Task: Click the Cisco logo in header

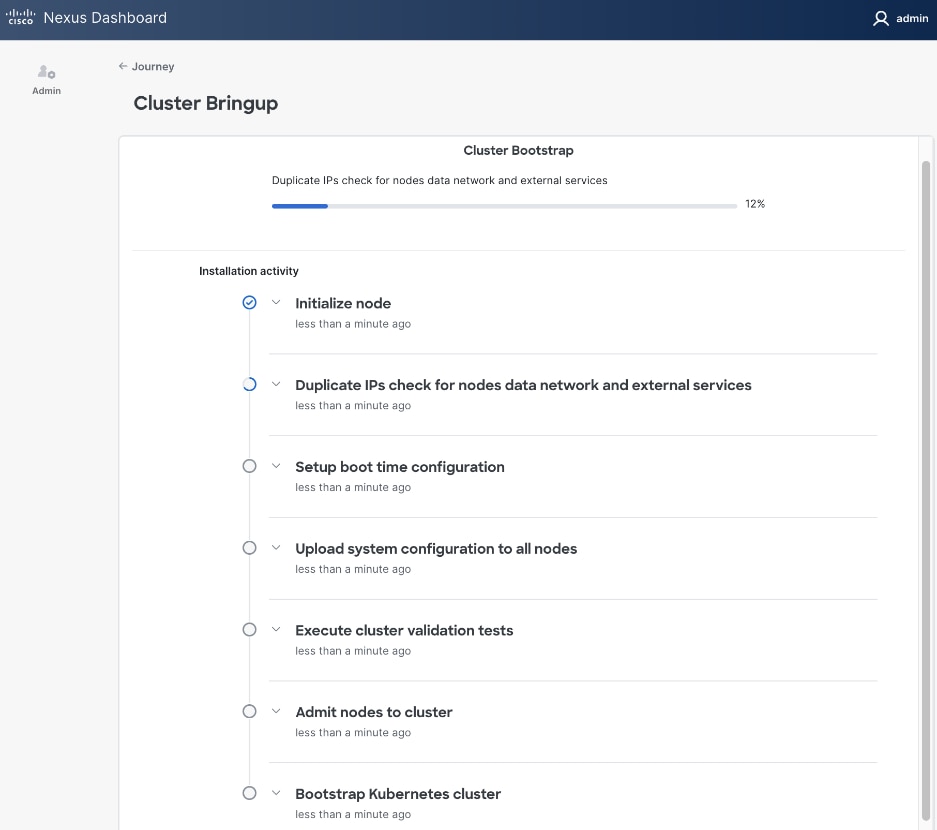Action: pos(21,18)
